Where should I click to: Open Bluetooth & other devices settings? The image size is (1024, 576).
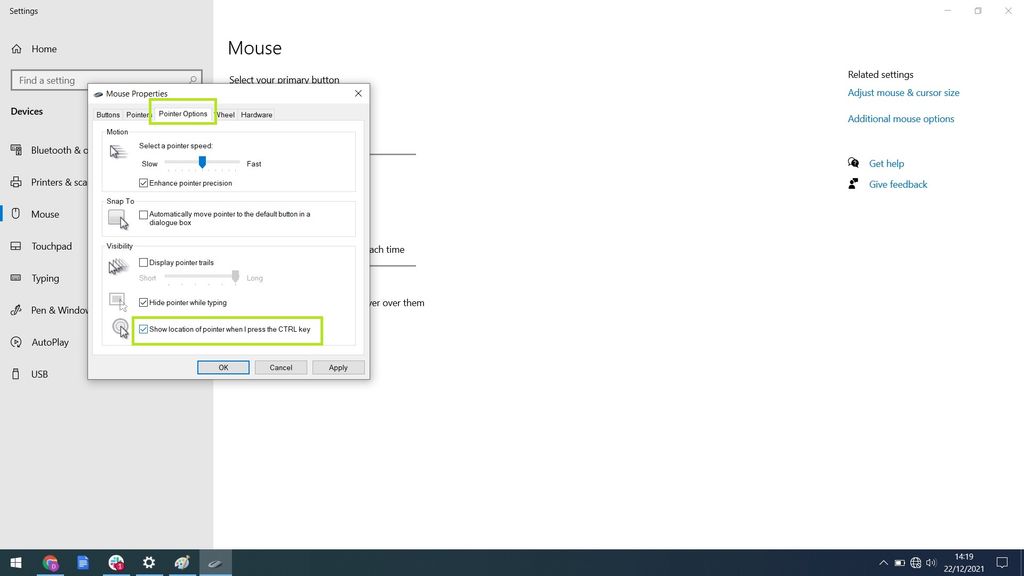pyautogui.click(x=50, y=149)
